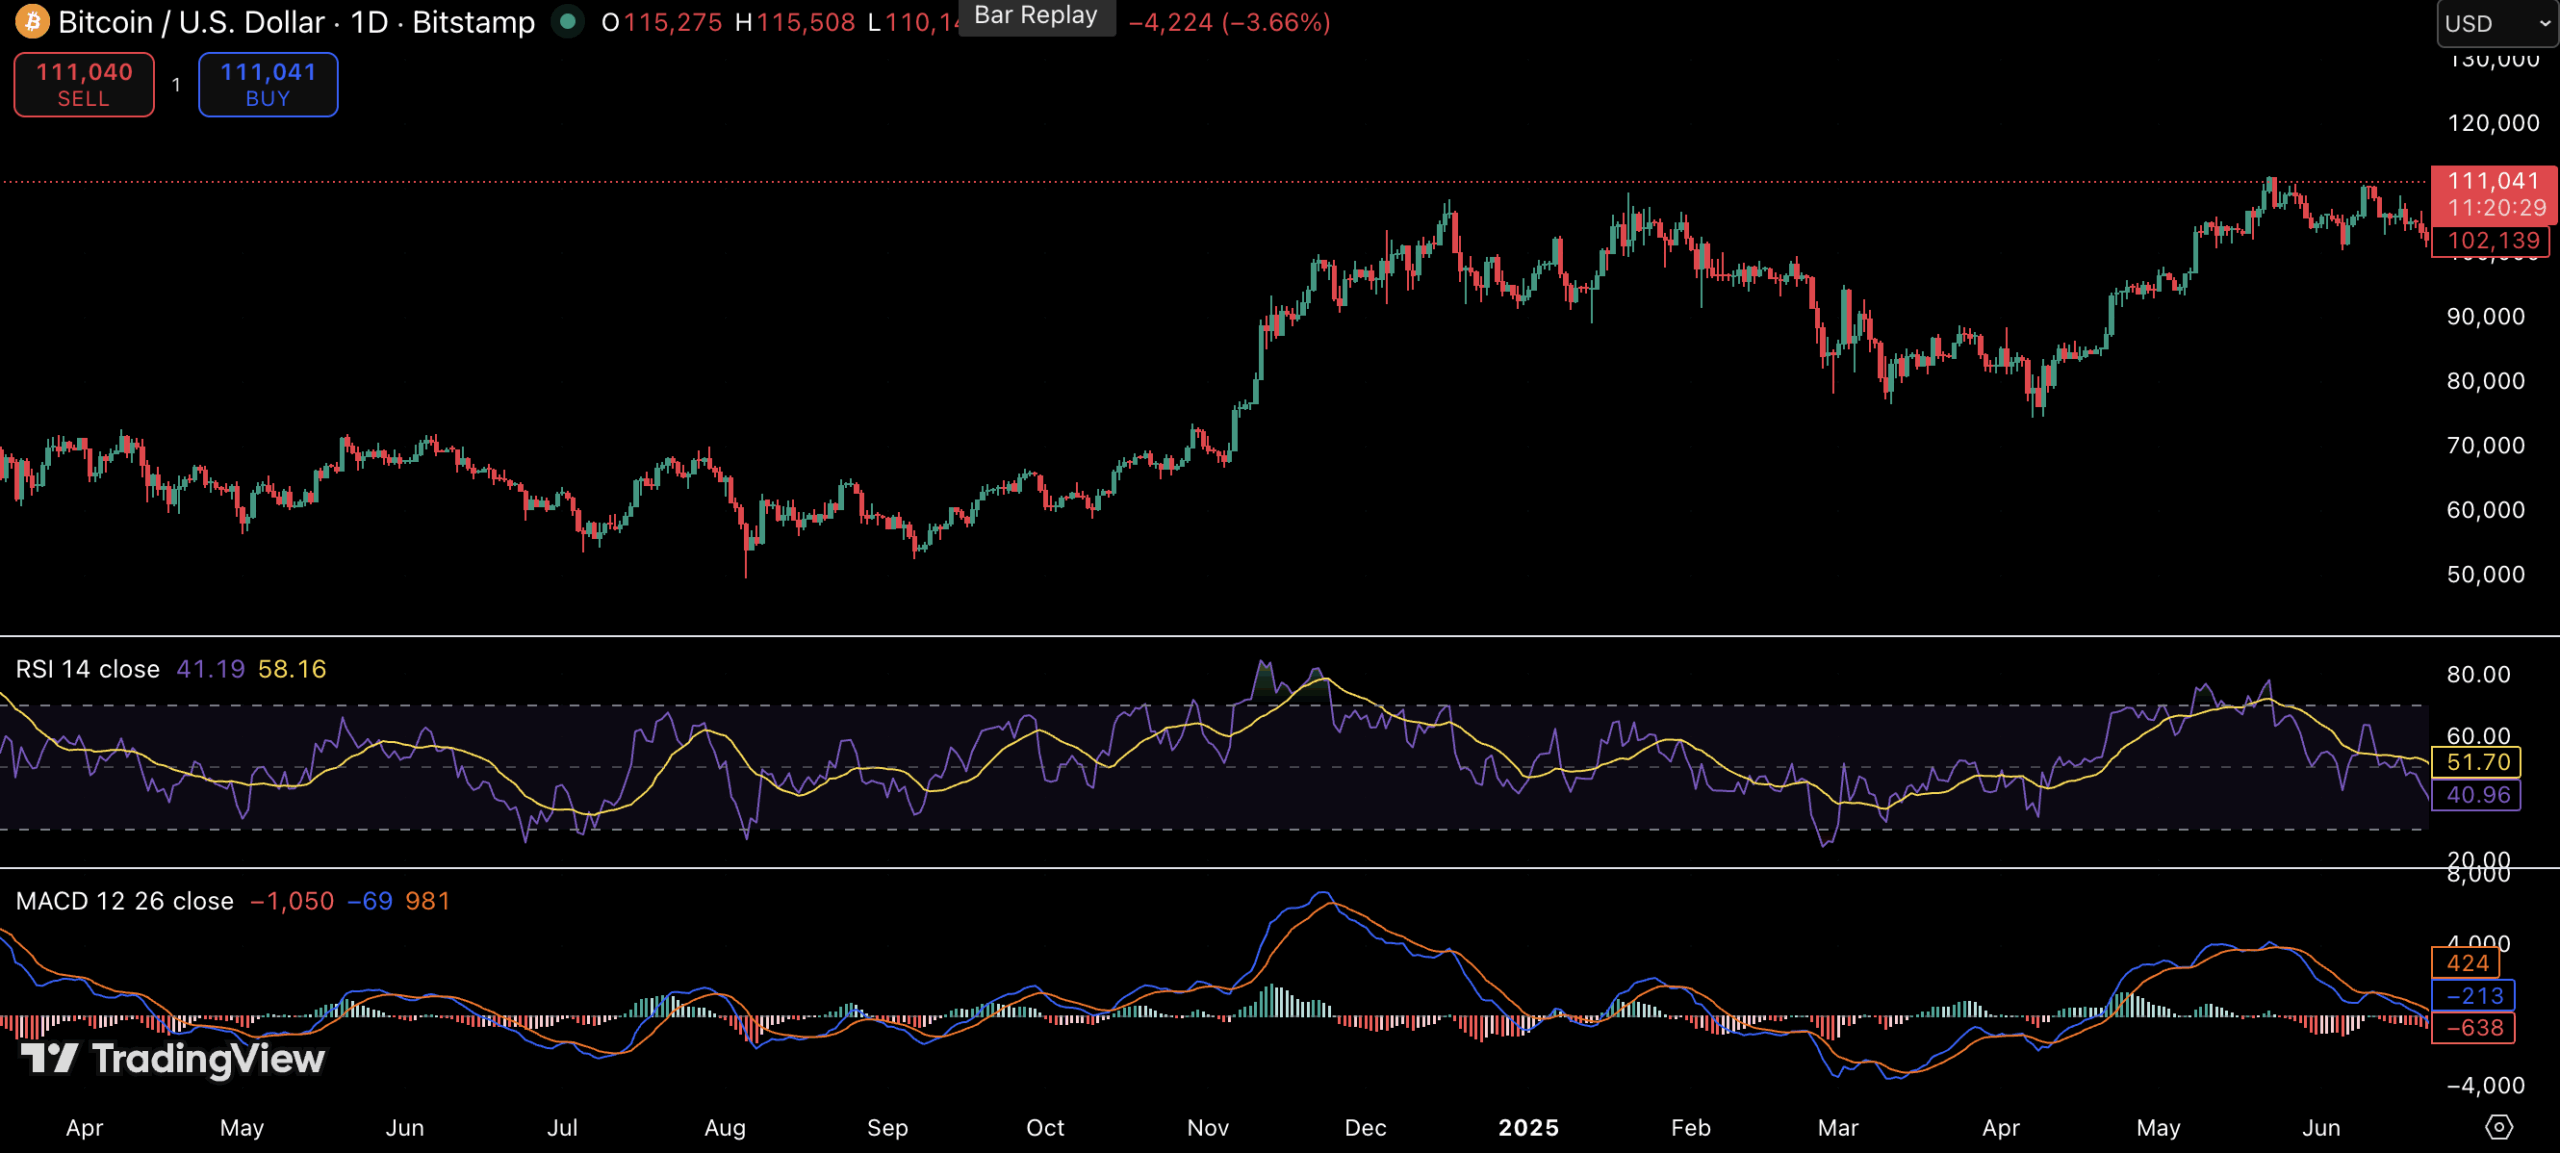Click yellow RSI value label 51.70
The width and height of the screenshot is (2560, 1153).
pos(2477,762)
